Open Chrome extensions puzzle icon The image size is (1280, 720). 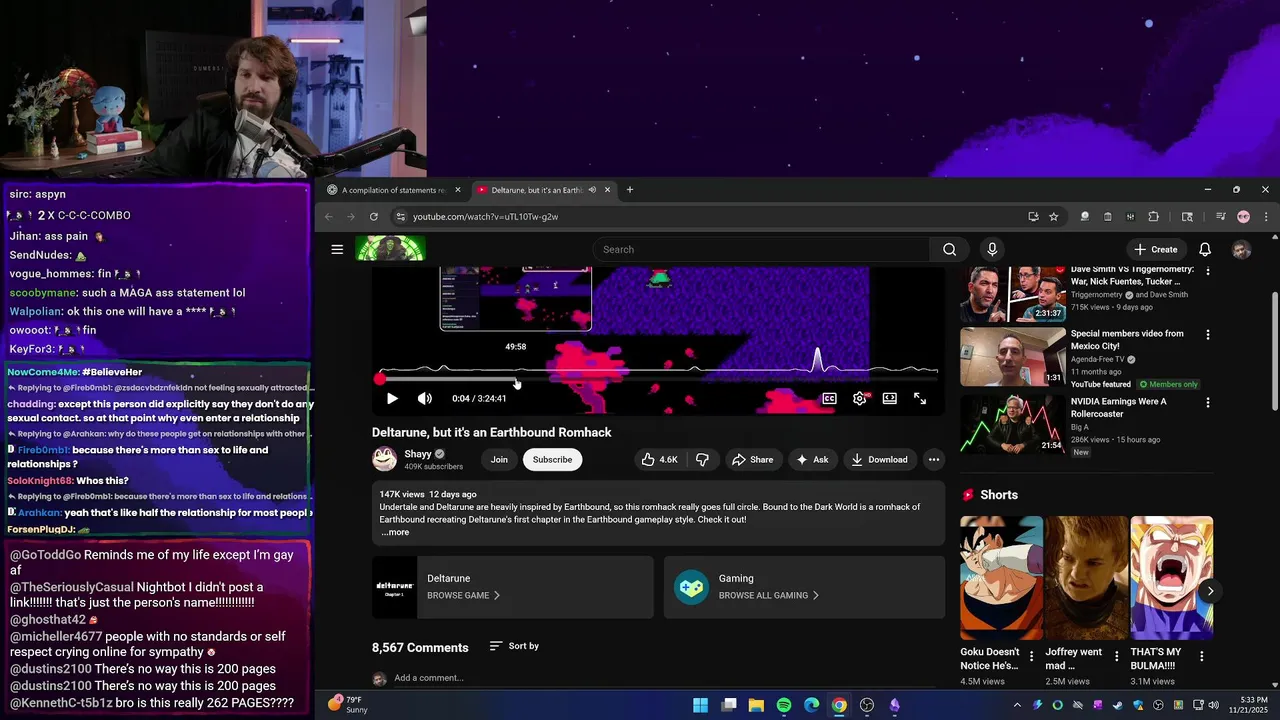click(x=1153, y=216)
